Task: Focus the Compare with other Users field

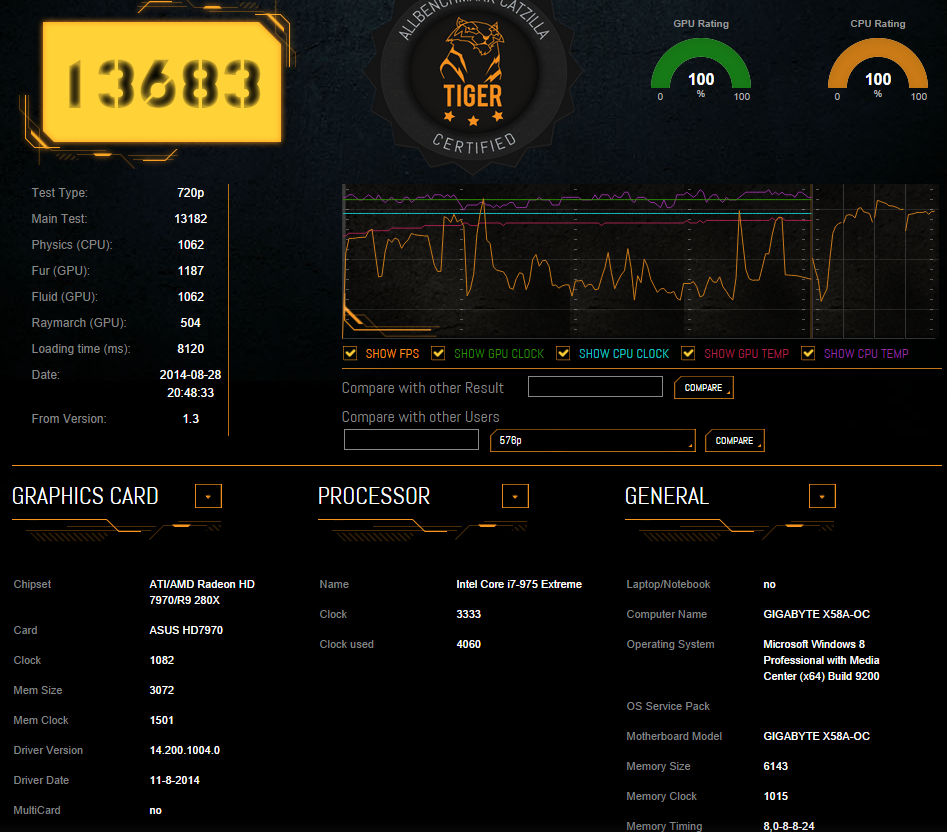Action: [411, 440]
